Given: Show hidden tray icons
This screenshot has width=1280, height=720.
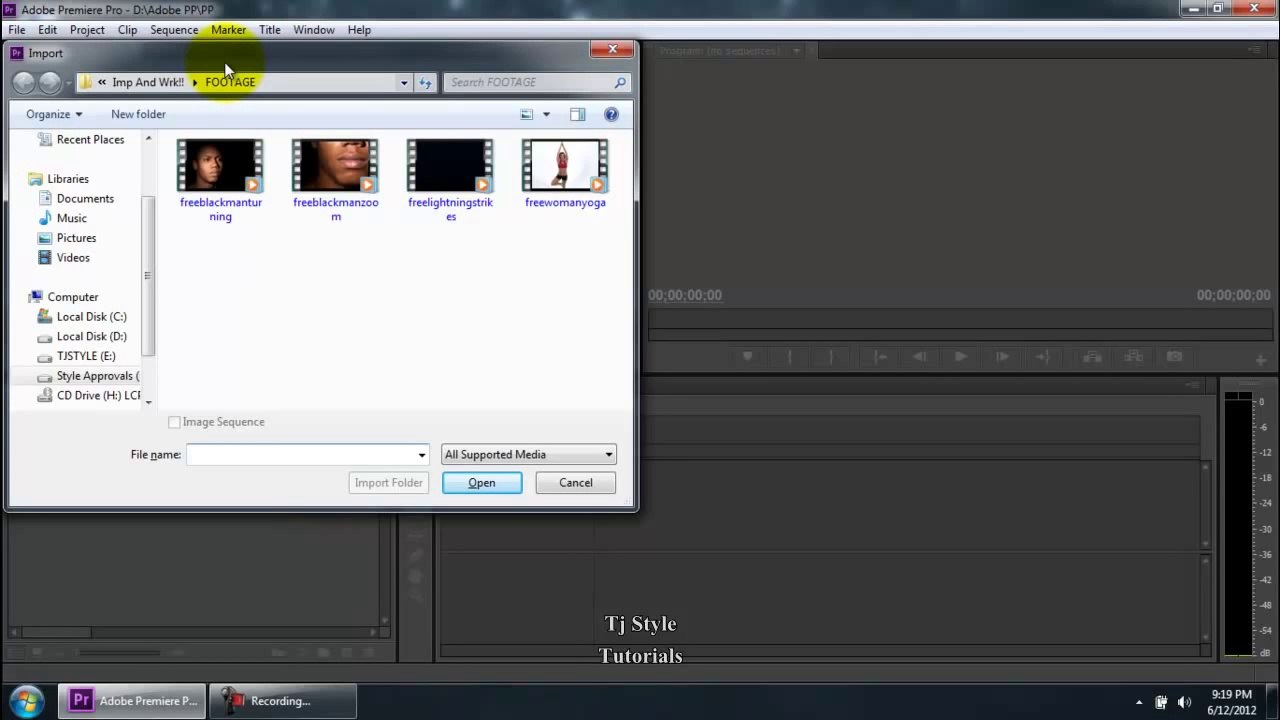Looking at the screenshot, I should (x=1138, y=702).
